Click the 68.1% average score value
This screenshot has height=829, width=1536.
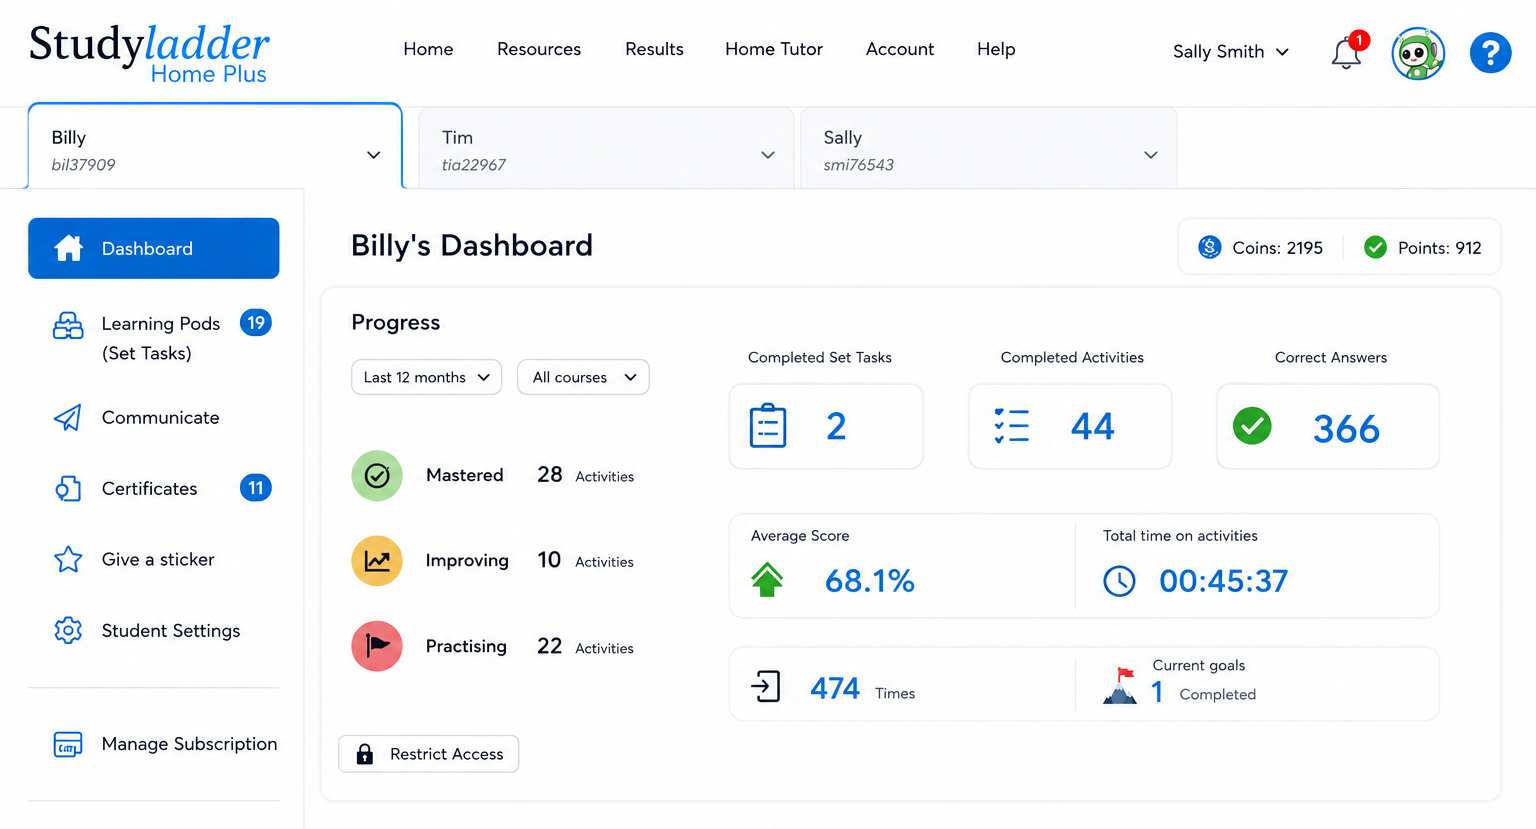coord(869,581)
